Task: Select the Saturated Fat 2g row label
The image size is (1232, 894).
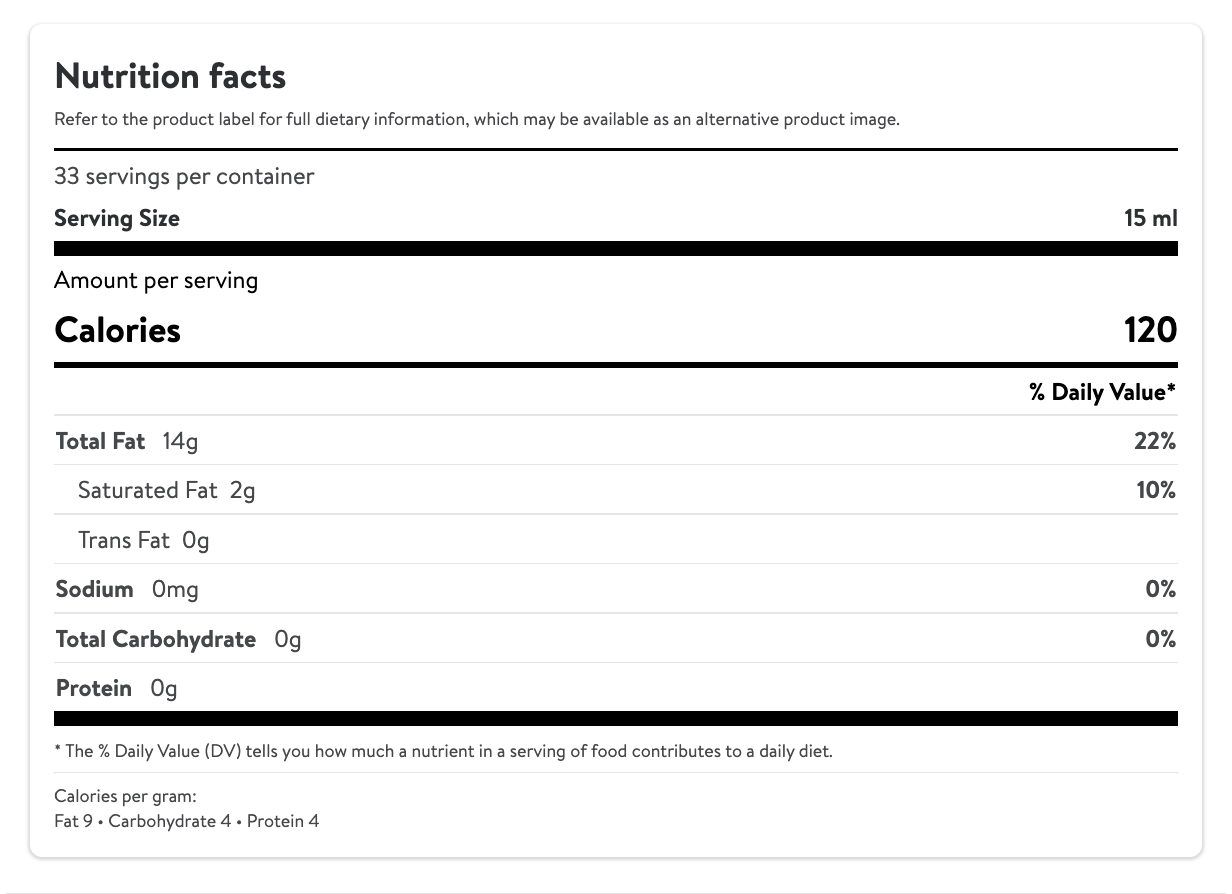Action: 166,490
